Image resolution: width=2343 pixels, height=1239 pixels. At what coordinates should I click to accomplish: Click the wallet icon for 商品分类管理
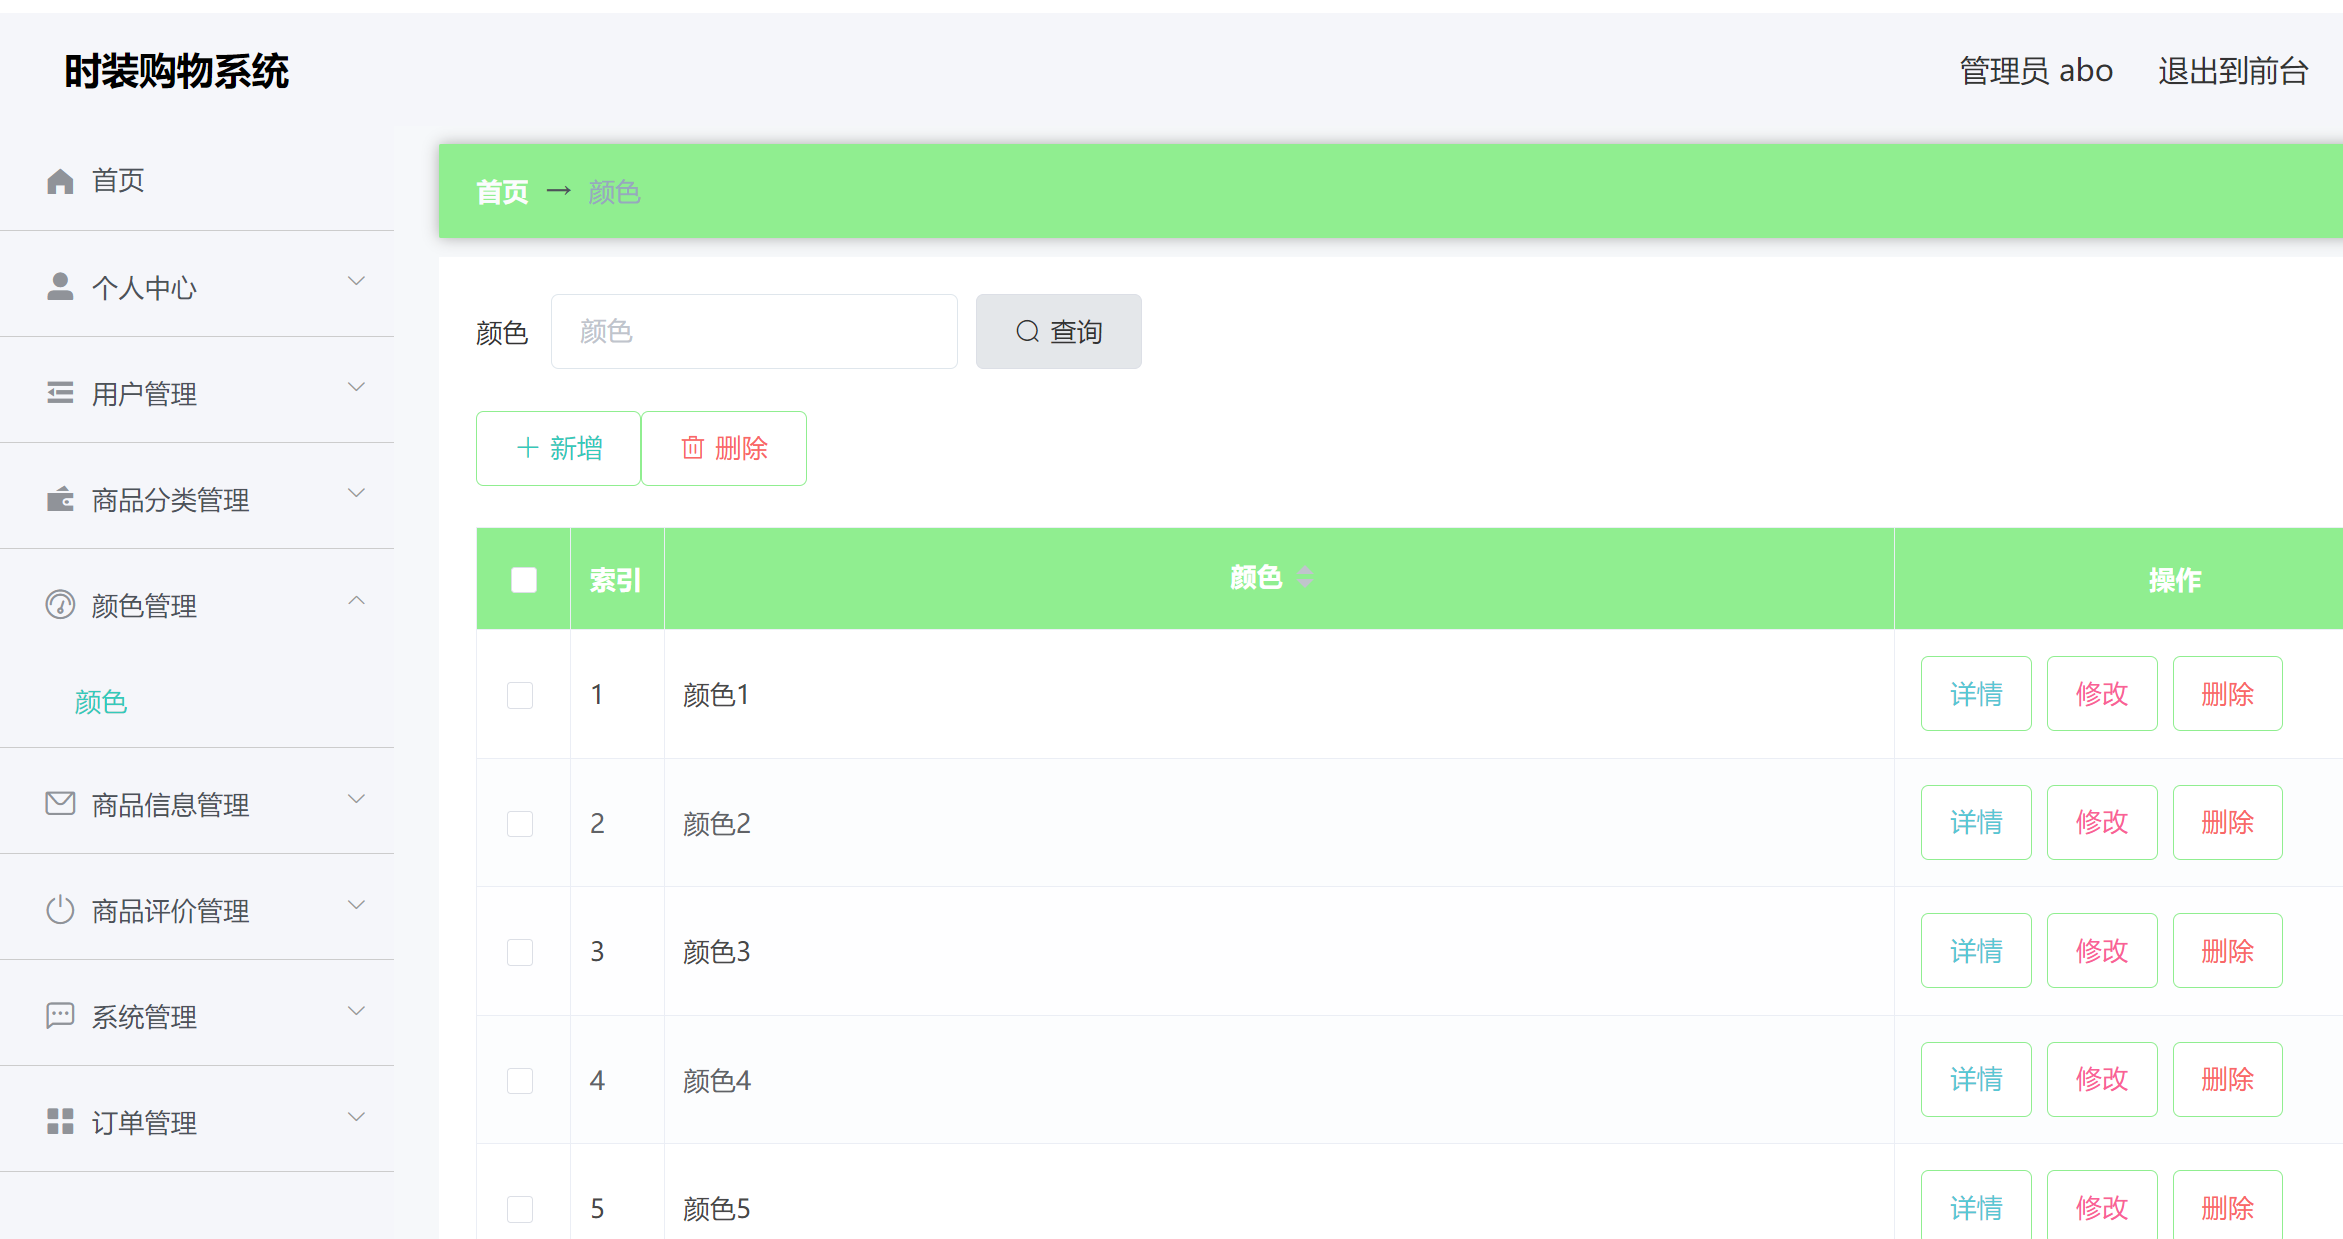(x=60, y=499)
